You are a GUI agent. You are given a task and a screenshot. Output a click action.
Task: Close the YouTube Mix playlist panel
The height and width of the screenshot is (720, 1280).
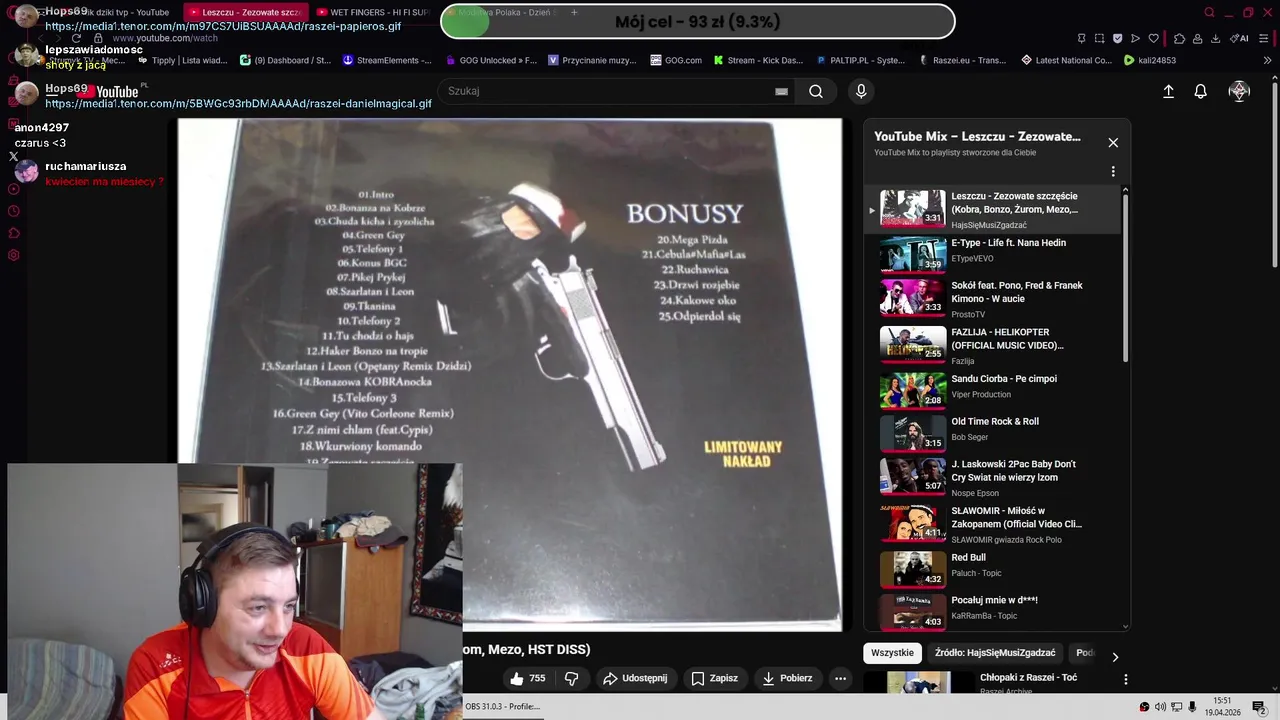1113,142
